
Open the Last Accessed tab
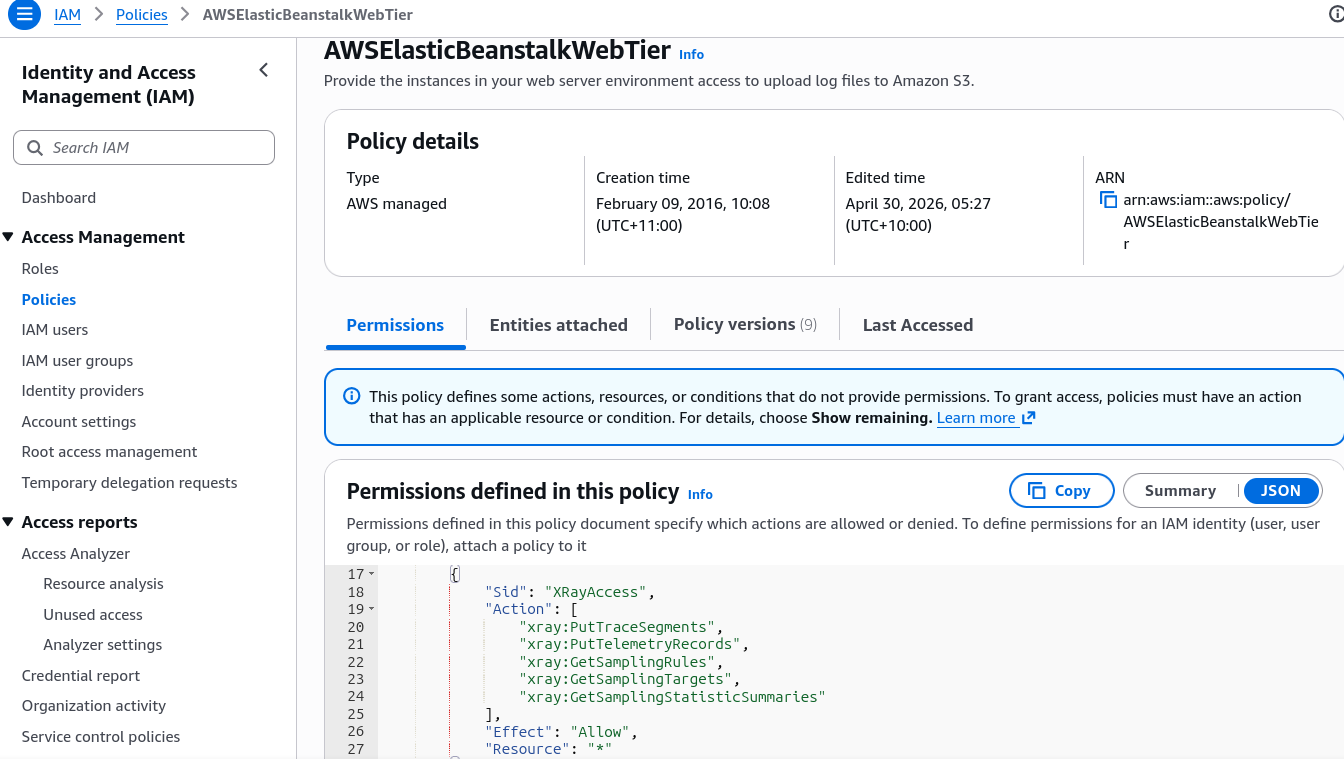pyautogui.click(x=918, y=325)
